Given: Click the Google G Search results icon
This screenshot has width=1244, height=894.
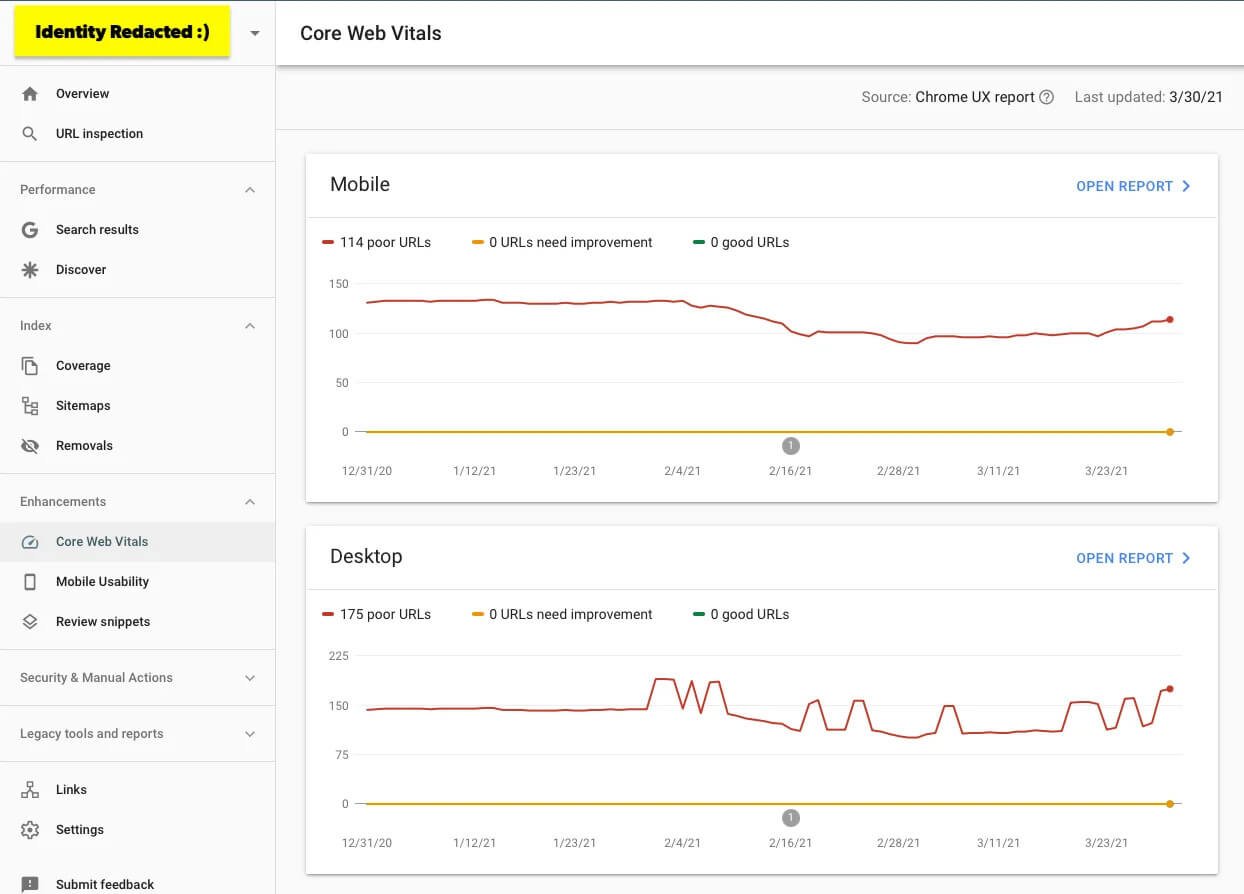Looking at the screenshot, I should pyautogui.click(x=30, y=230).
